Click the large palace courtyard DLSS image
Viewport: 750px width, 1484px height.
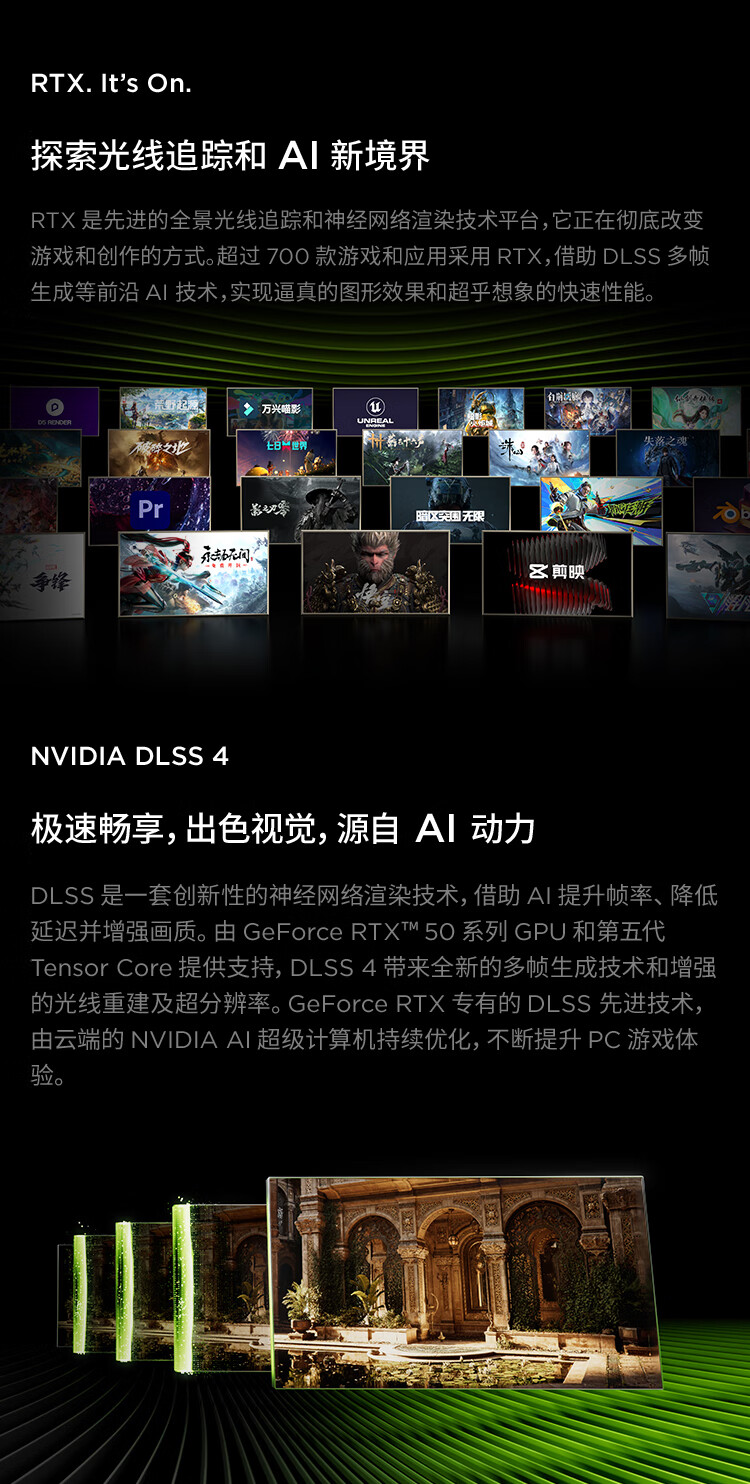pos(465,1281)
